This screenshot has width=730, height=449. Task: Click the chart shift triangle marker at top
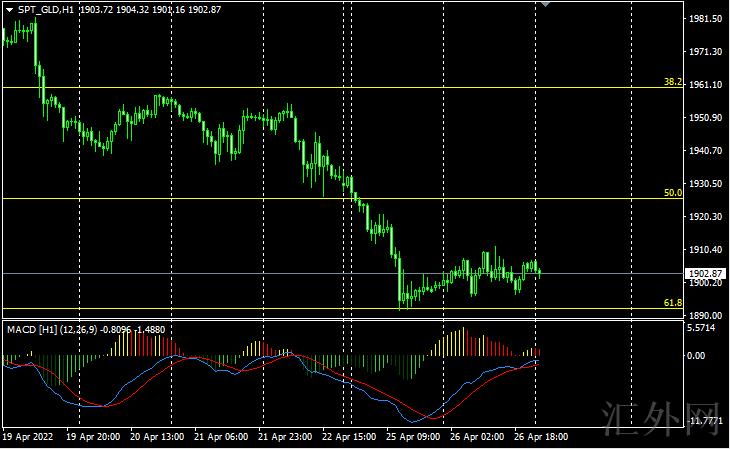[545, 4]
